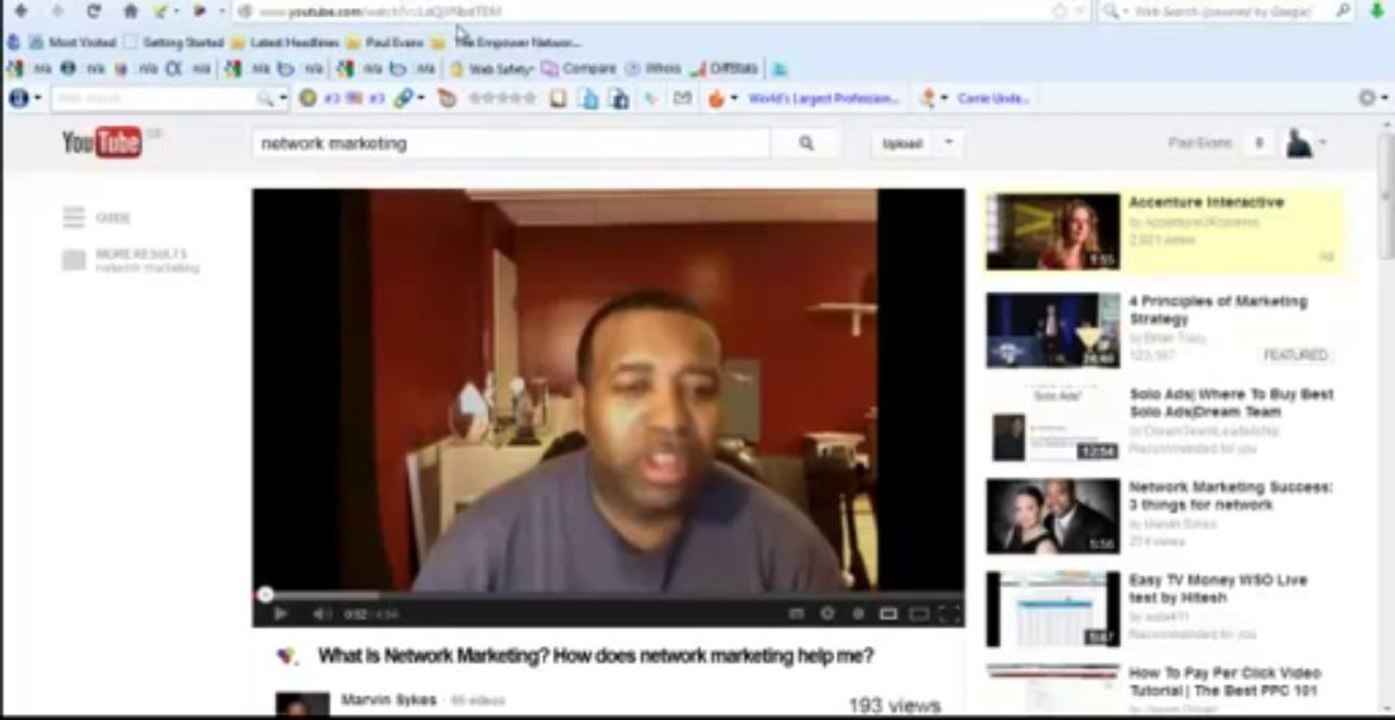Open How To Pay Per Click Video Tutorial

coord(1225,681)
